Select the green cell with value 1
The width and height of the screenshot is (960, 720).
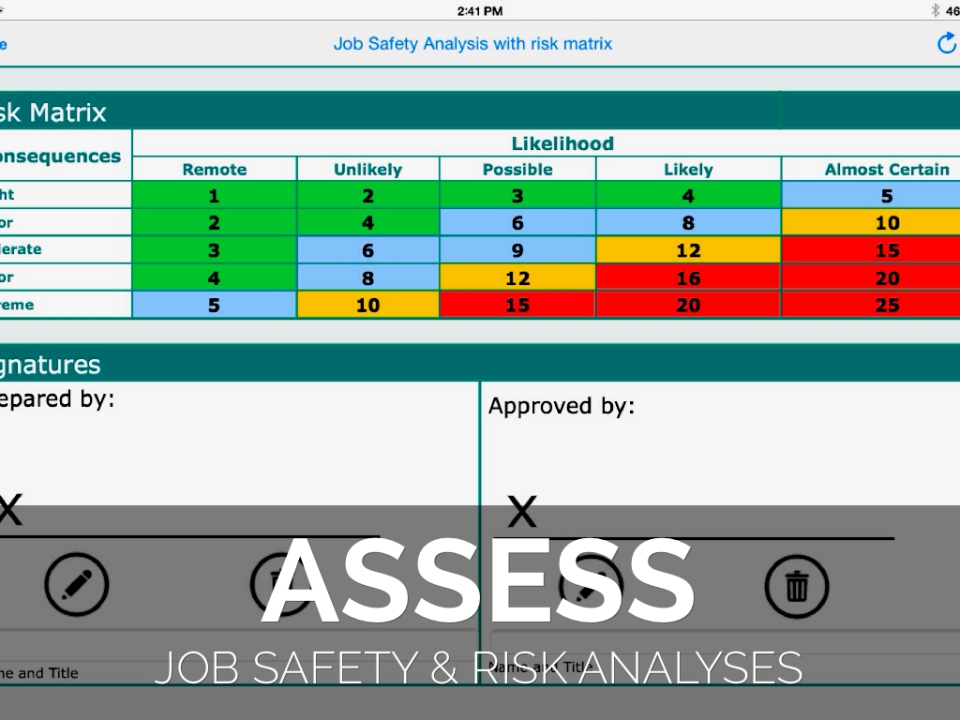213,195
